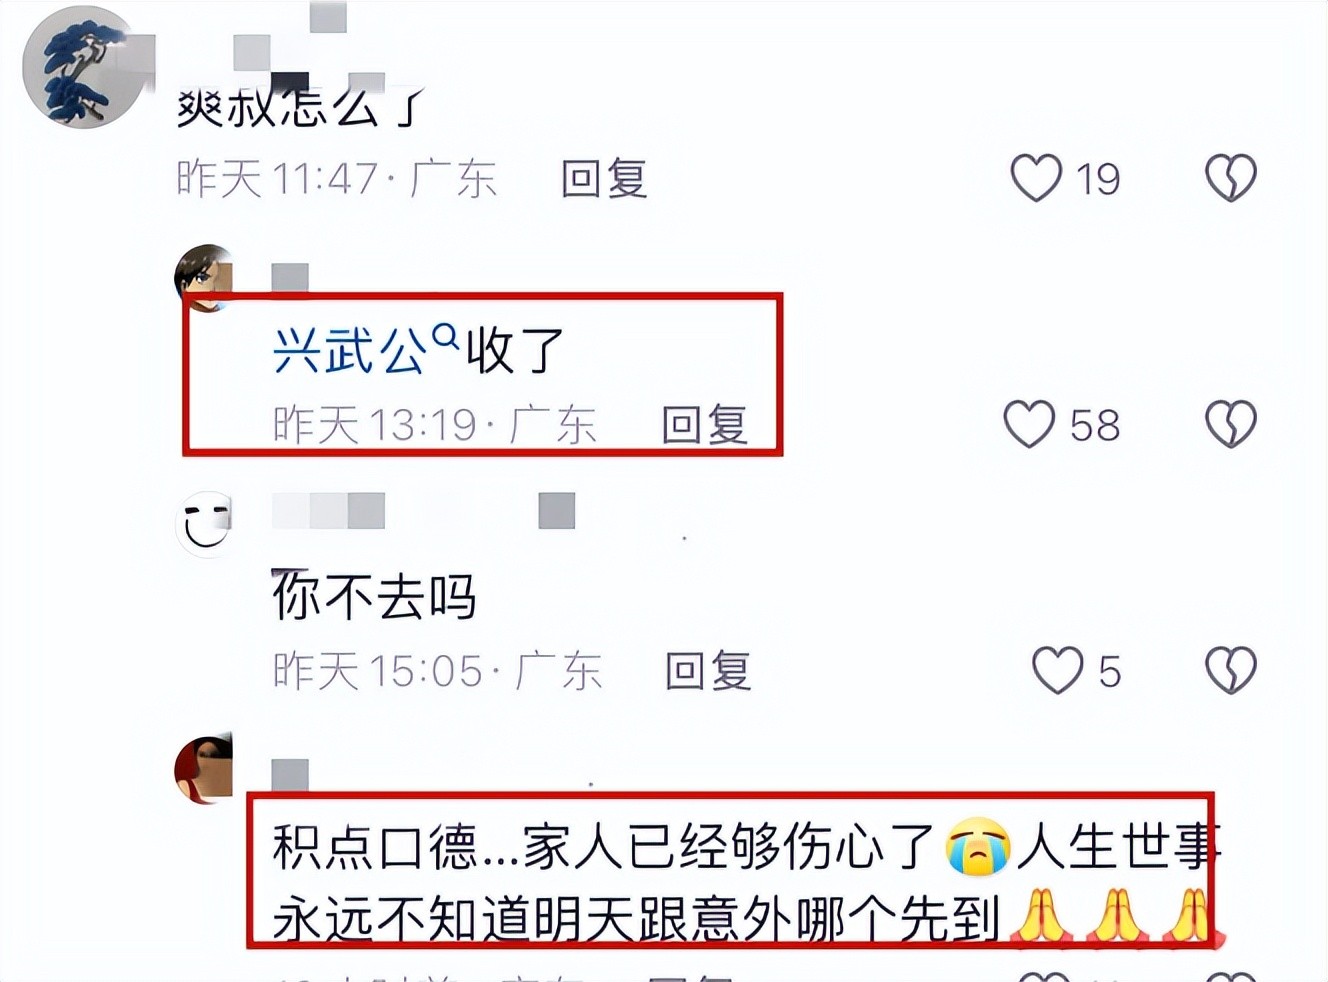Image resolution: width=1328 pixels, height=982 pixels.
Task: Open profile of smiley face avatar user
Action: (x=204, y=522)
